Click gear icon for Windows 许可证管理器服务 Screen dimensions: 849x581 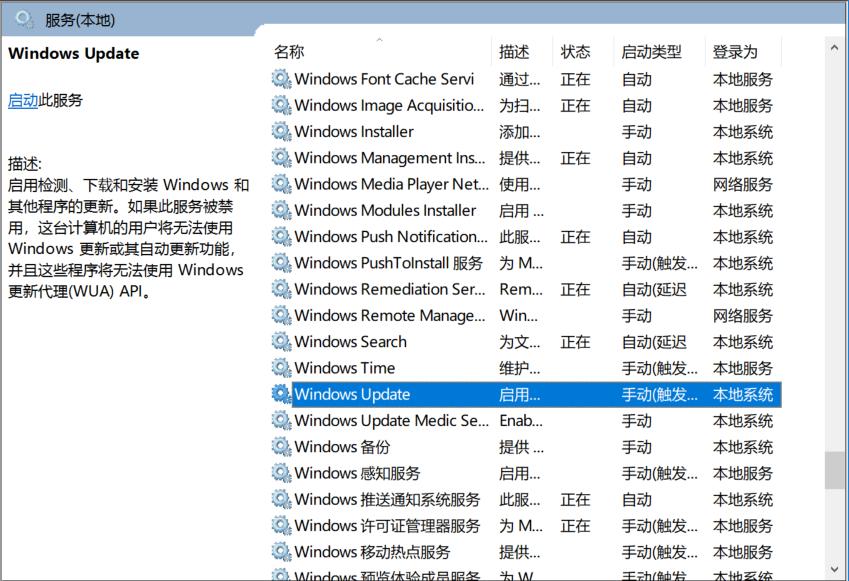(x=282, y=525)
